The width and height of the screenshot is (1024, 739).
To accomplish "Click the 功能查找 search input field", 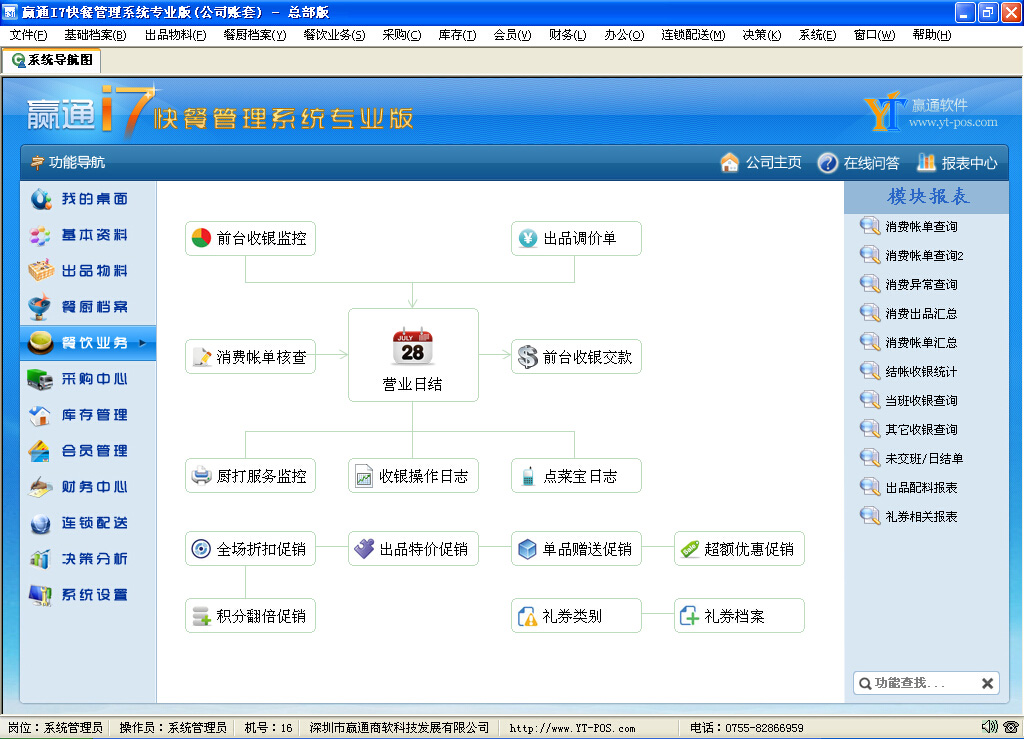I will click(x=926, y=684).
